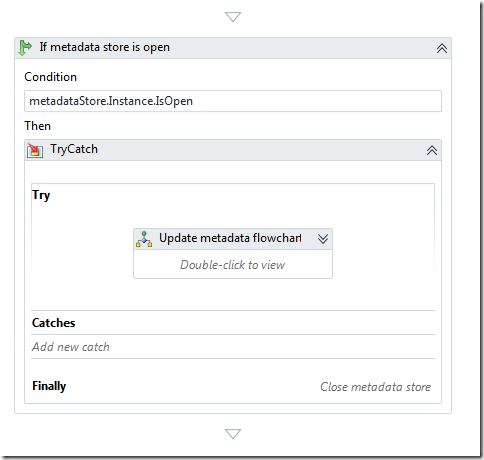
Task: Click the Finally section label
Action: coord(49,386)
